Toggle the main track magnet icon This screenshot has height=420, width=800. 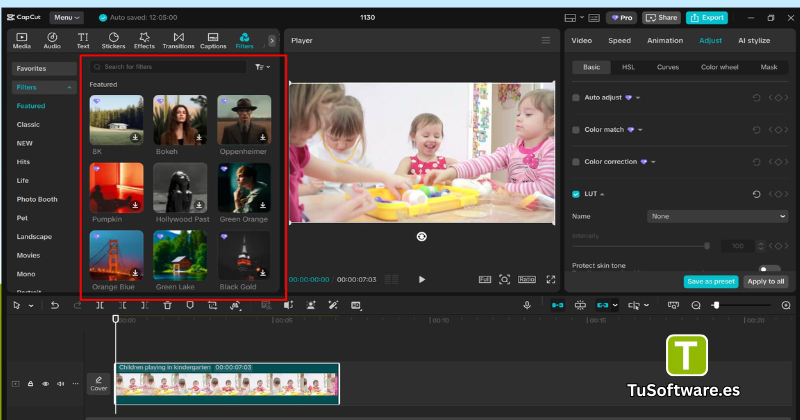tap(557, 305)
